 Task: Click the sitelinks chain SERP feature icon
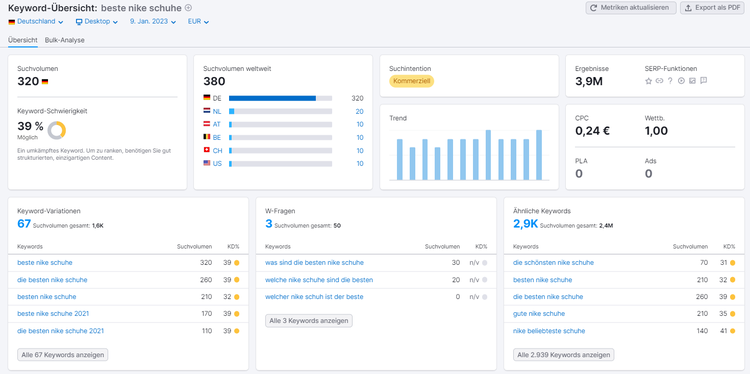click(660, 81)
